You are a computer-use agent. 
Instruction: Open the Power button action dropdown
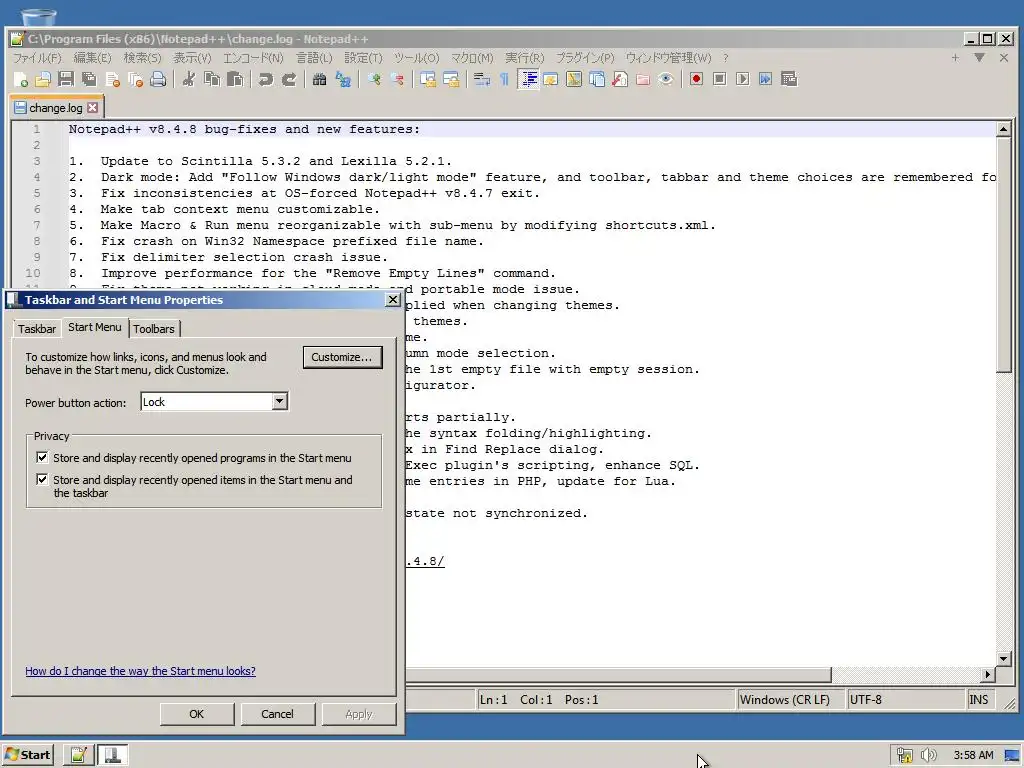[x=280, y=402]
